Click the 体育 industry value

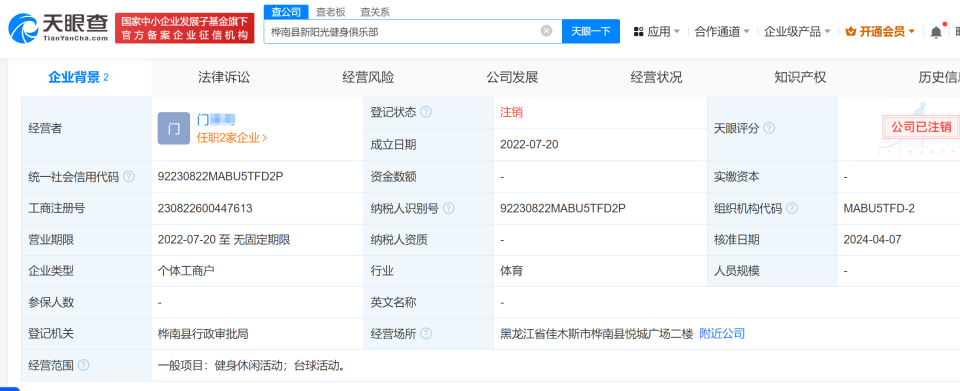click(511, 270)
